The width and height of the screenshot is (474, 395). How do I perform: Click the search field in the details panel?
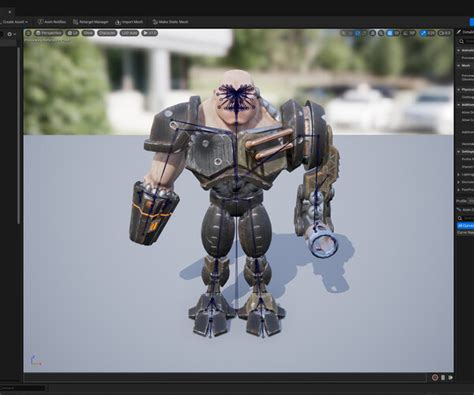[x=468, y=41]
